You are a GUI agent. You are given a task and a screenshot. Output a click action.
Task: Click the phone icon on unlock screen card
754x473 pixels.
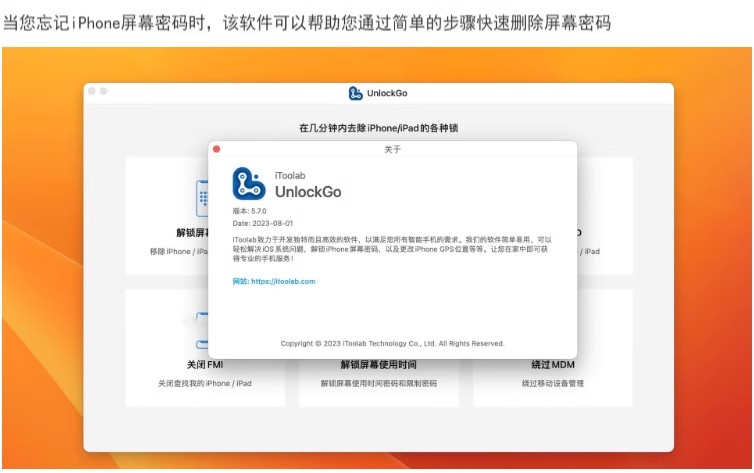click(x=201, y=198)
